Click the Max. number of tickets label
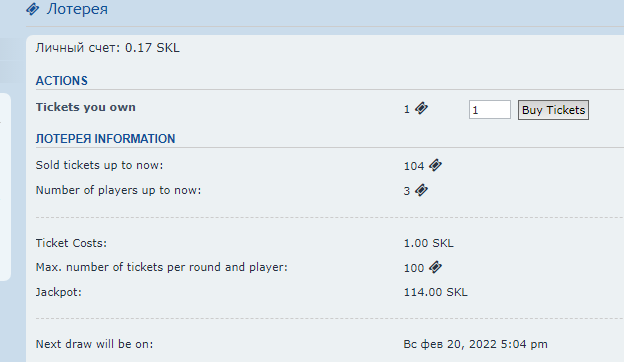This screenshot has width=624, height=362. pos(162,267)
